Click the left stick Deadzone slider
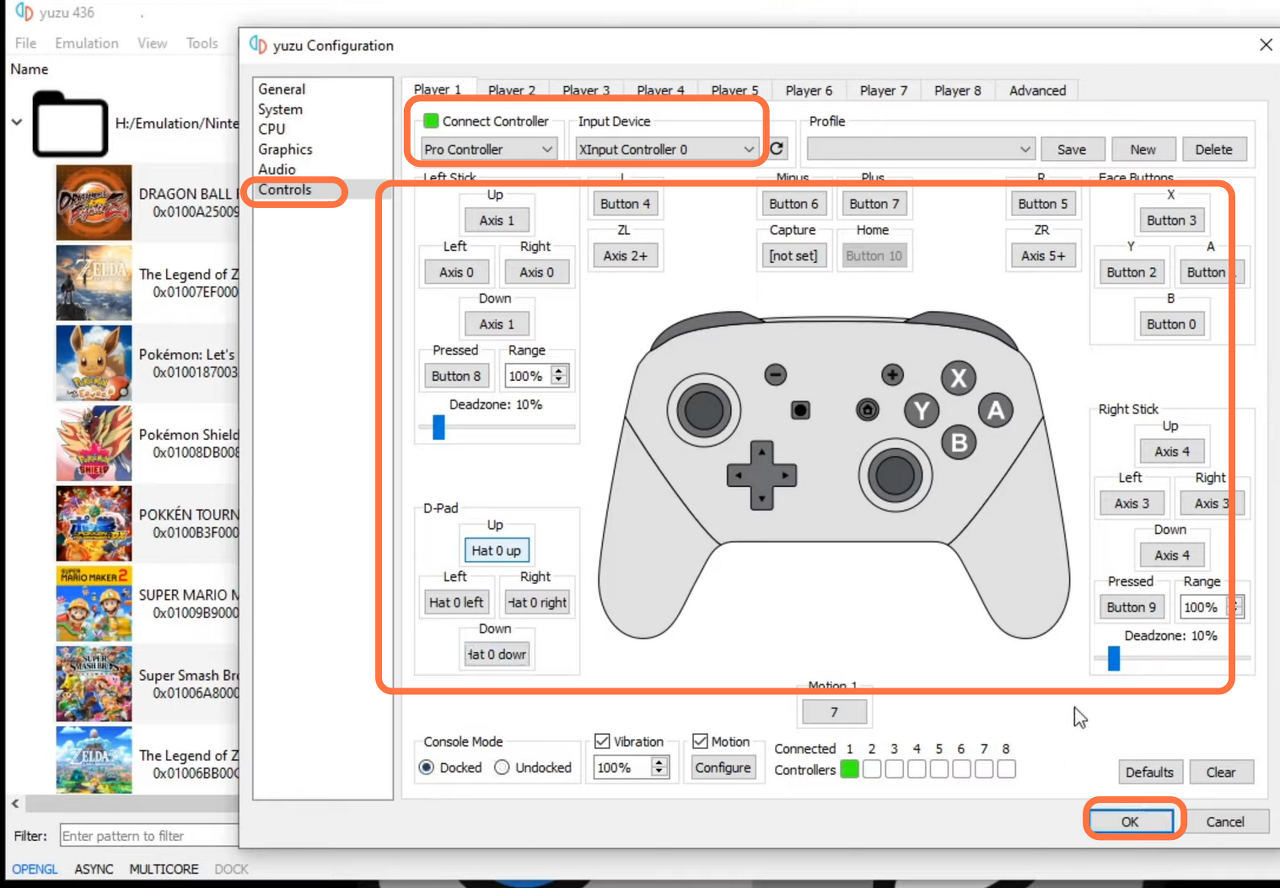This screenshot has height=888, width=1280. (497, 427)
